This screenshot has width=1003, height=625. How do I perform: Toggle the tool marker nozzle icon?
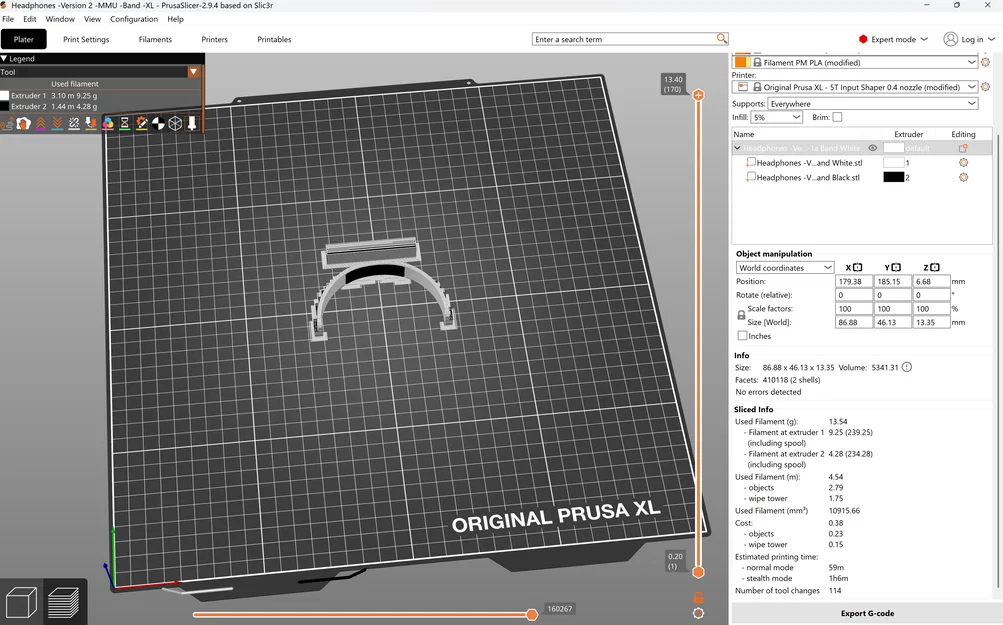(x=191, y=123)
